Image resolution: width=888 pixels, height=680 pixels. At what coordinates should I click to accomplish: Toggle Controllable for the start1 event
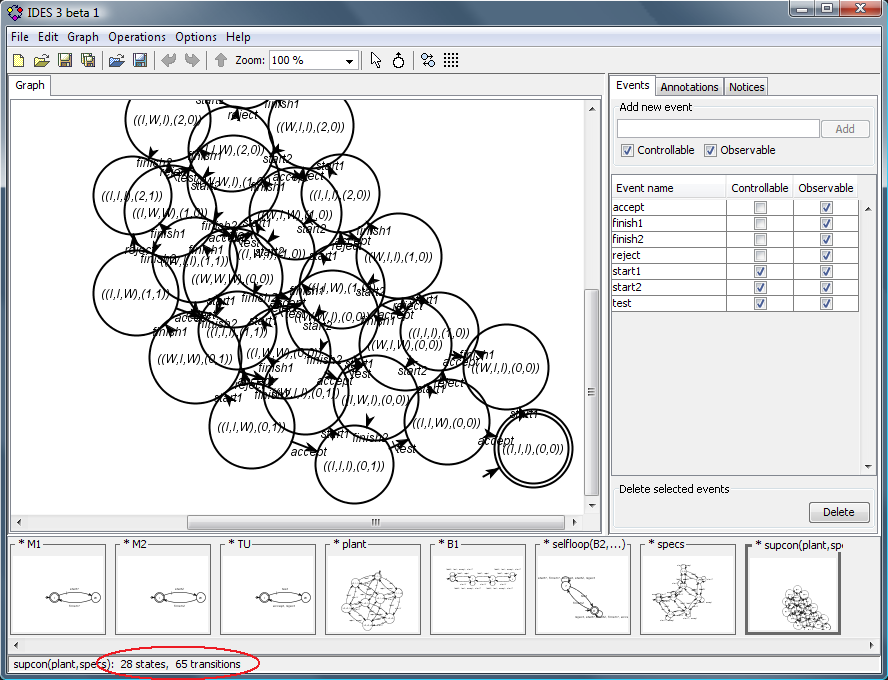point(760,272)
